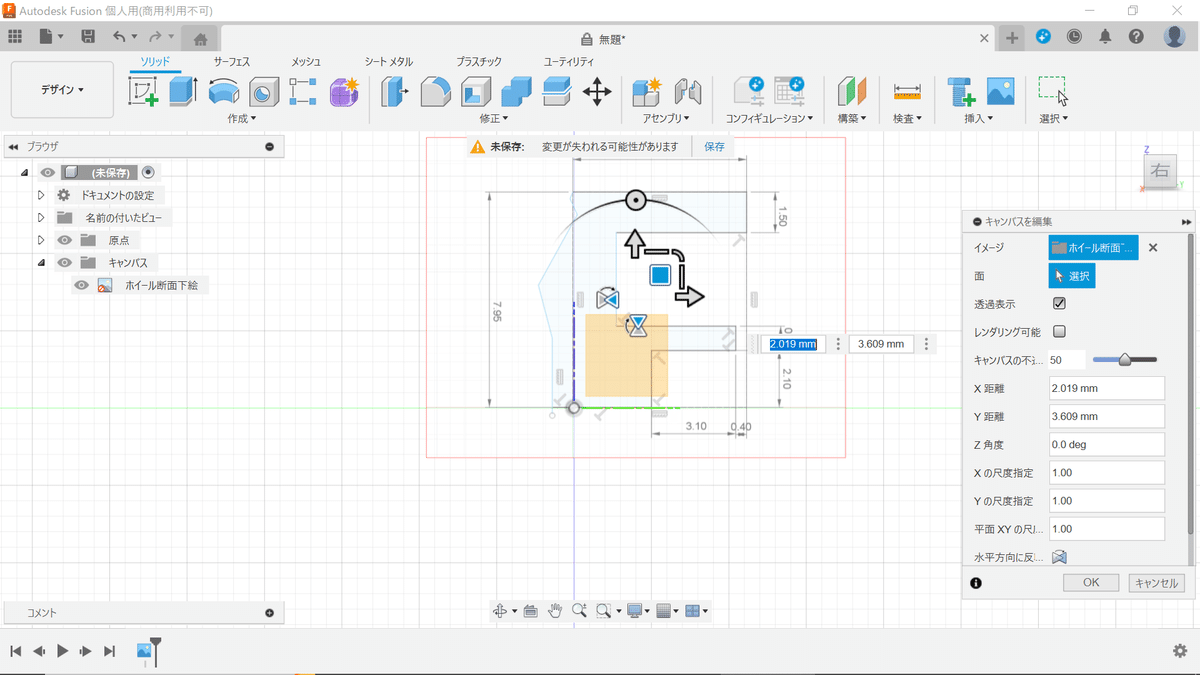Select the Create Sketch tool icon
1200x675 pixels.
click(144, 92)
